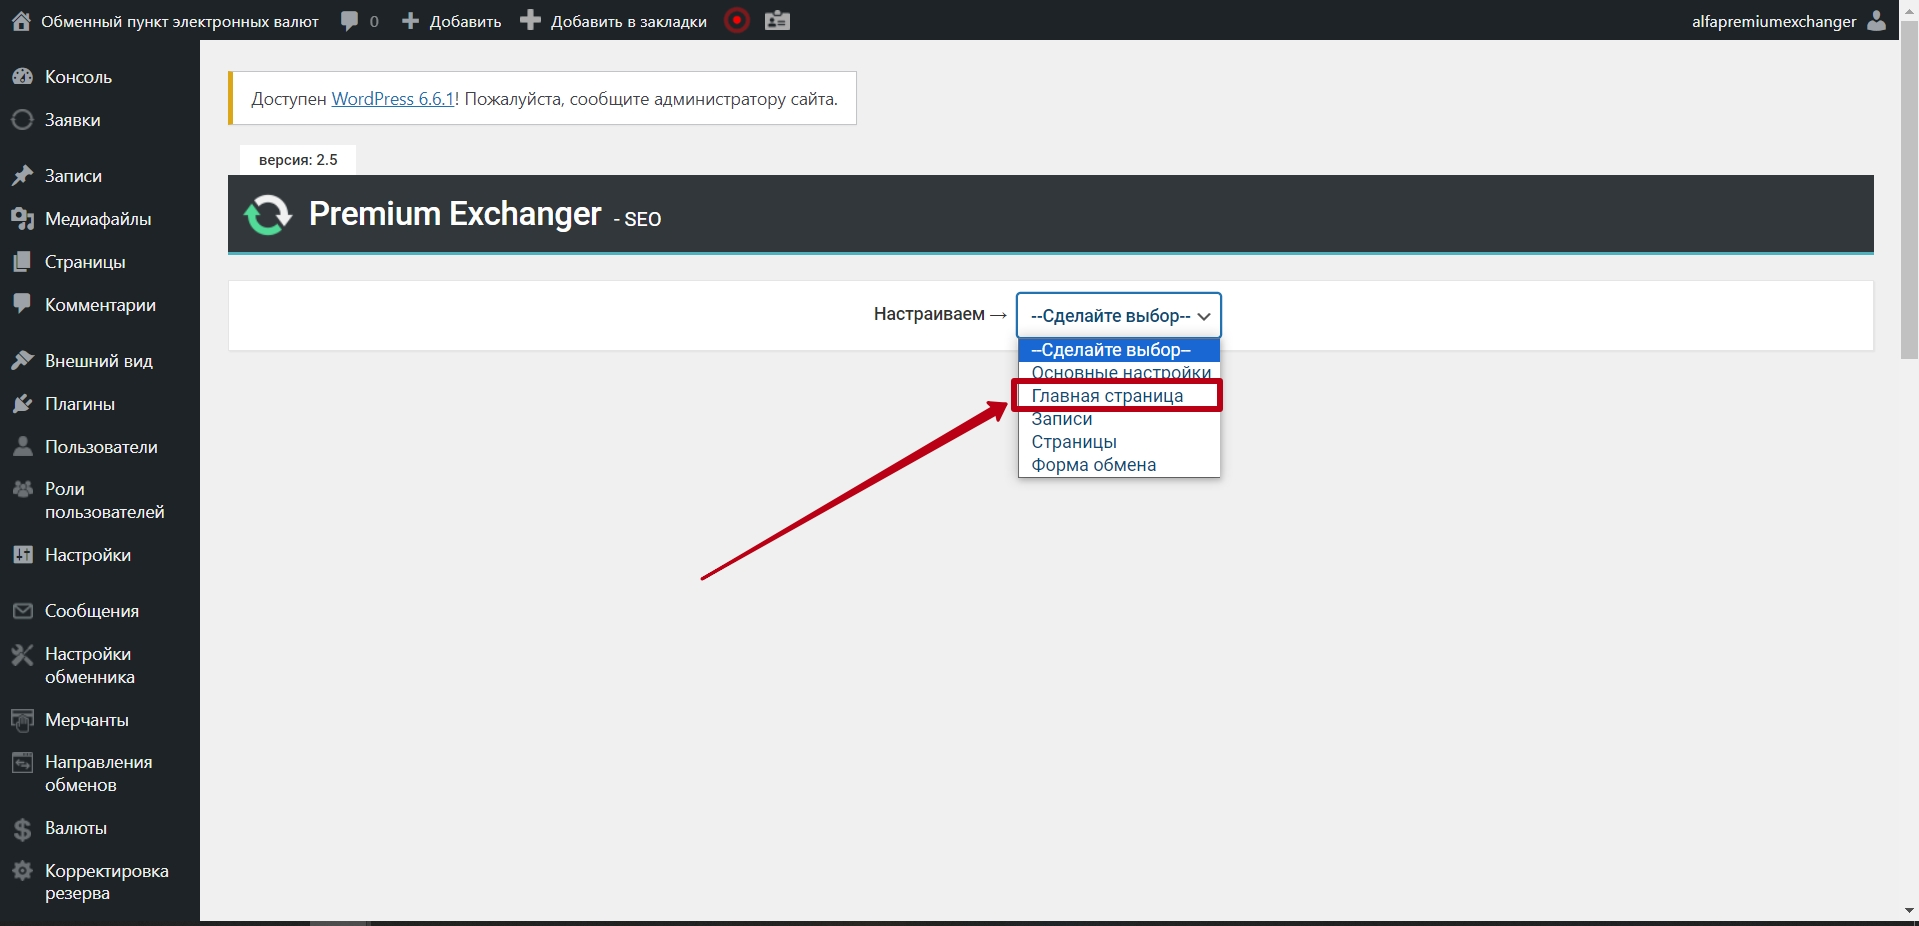Open the comments bubble icon in top bar
Image resolution: width=1919 pixels, height=926 pixels.
pyautogui.click(x=349, y=21)
